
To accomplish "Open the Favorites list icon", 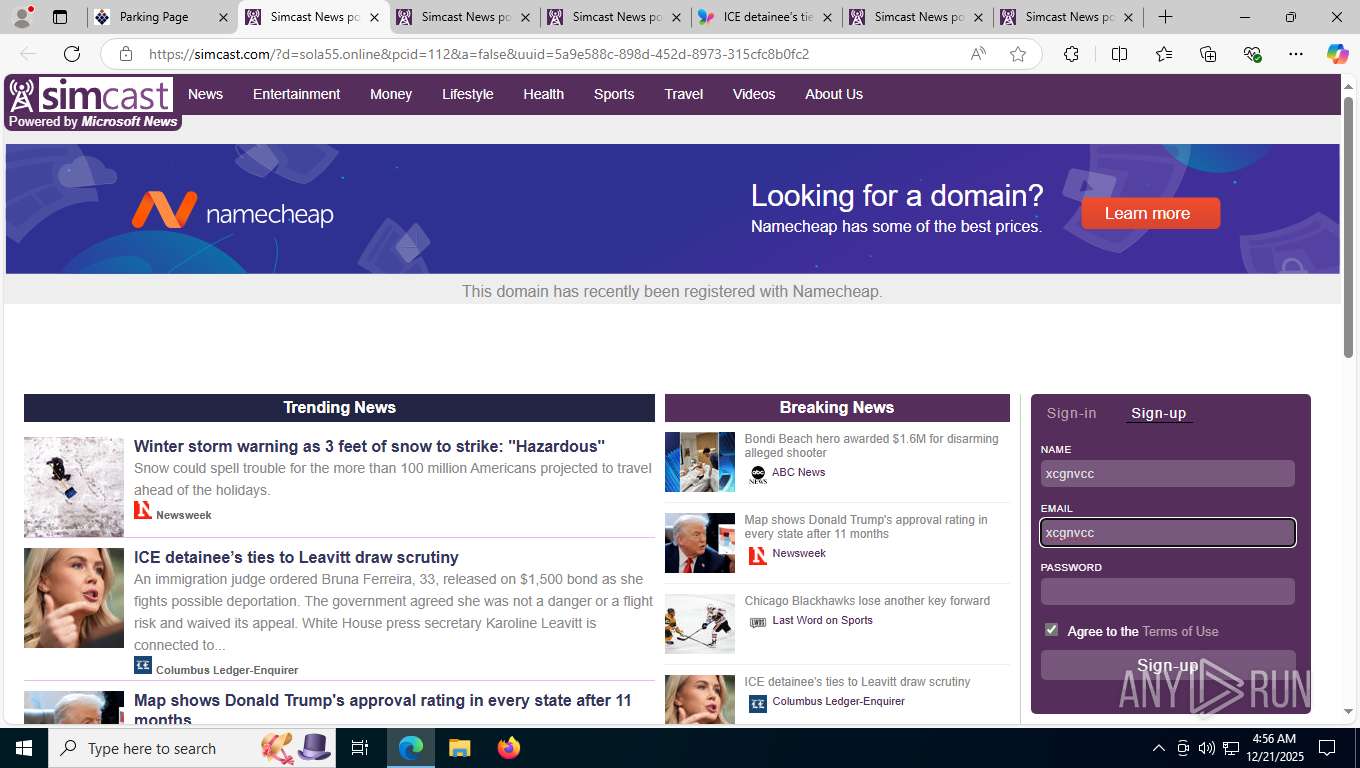I will pos(1164,54).
